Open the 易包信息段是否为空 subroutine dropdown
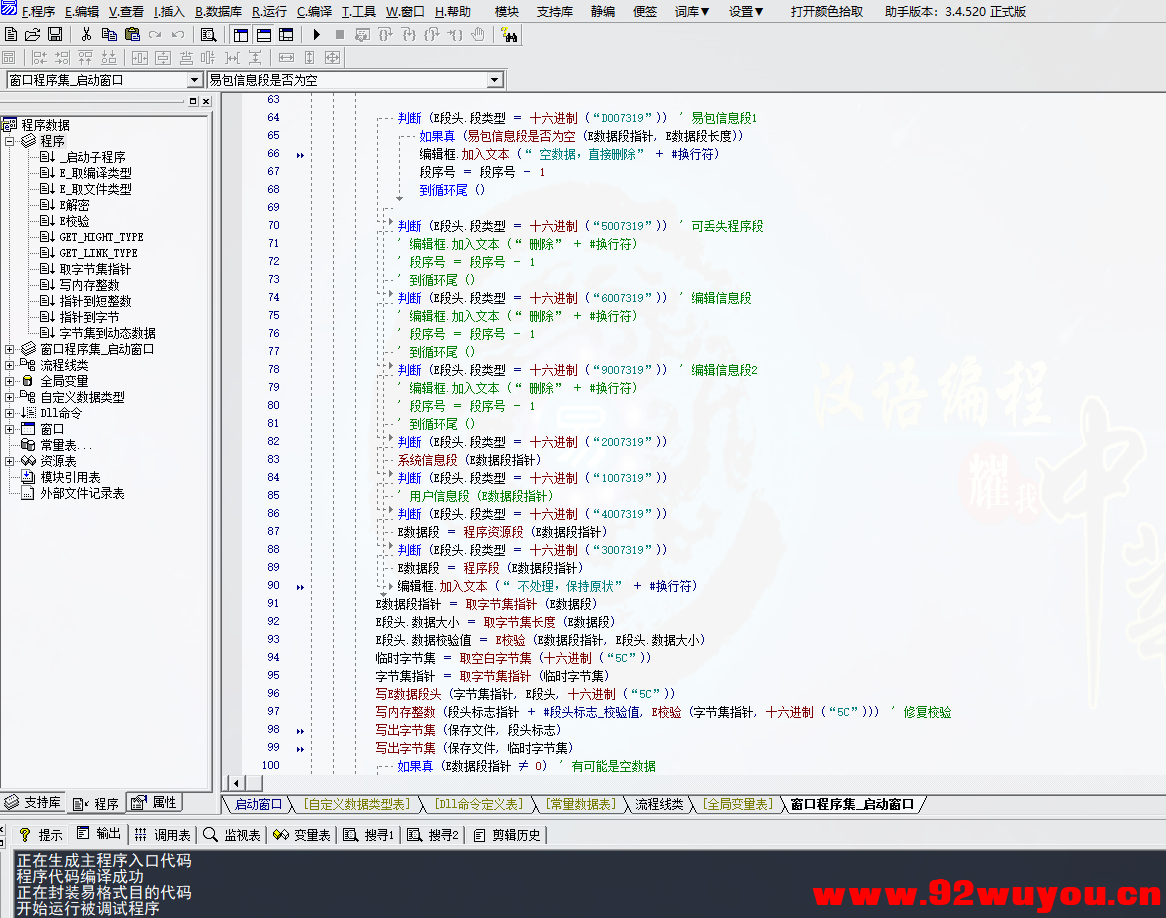 pos(495,78)
